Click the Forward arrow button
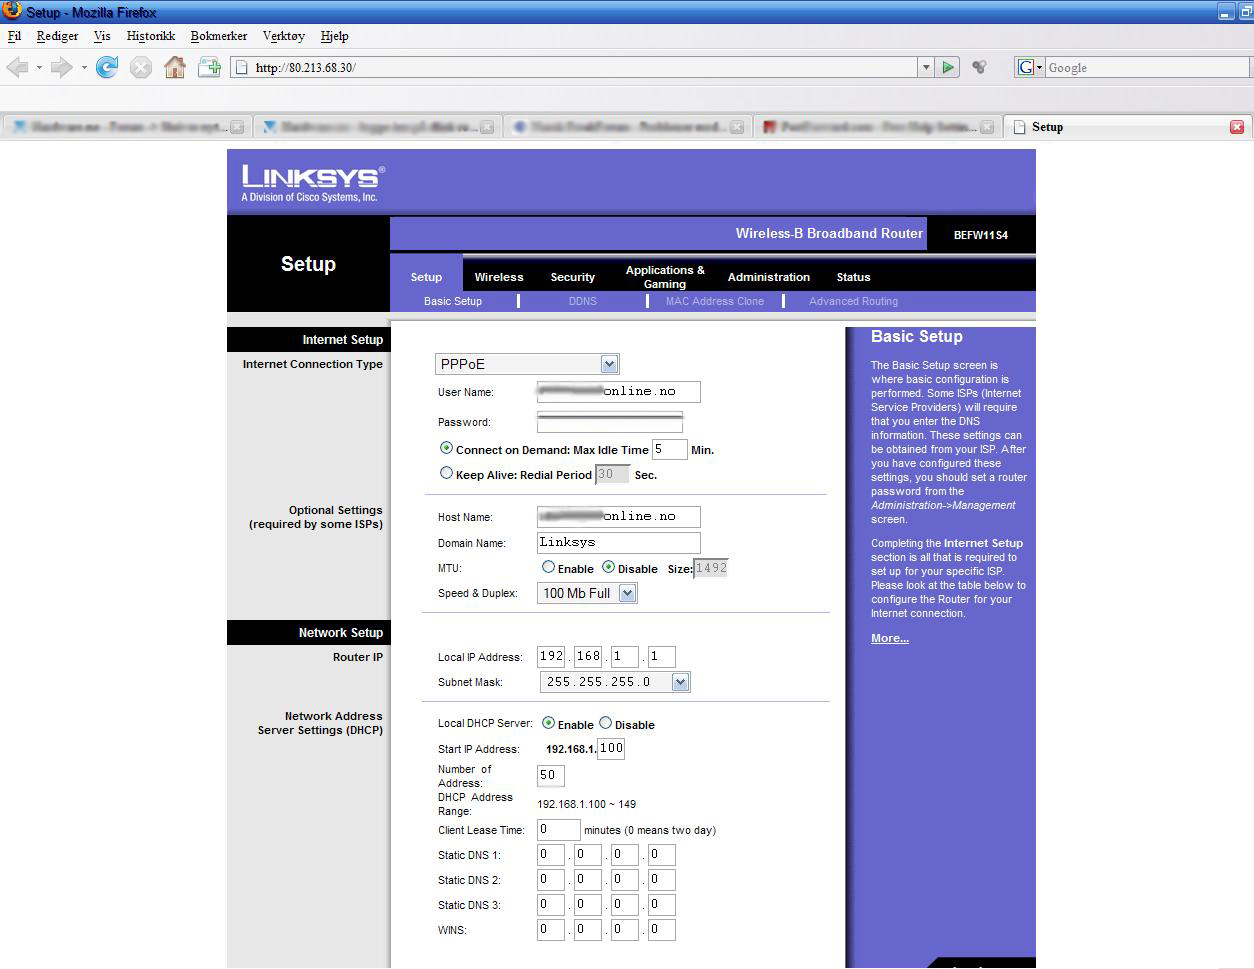1254x969 pixels. [61, 67]
